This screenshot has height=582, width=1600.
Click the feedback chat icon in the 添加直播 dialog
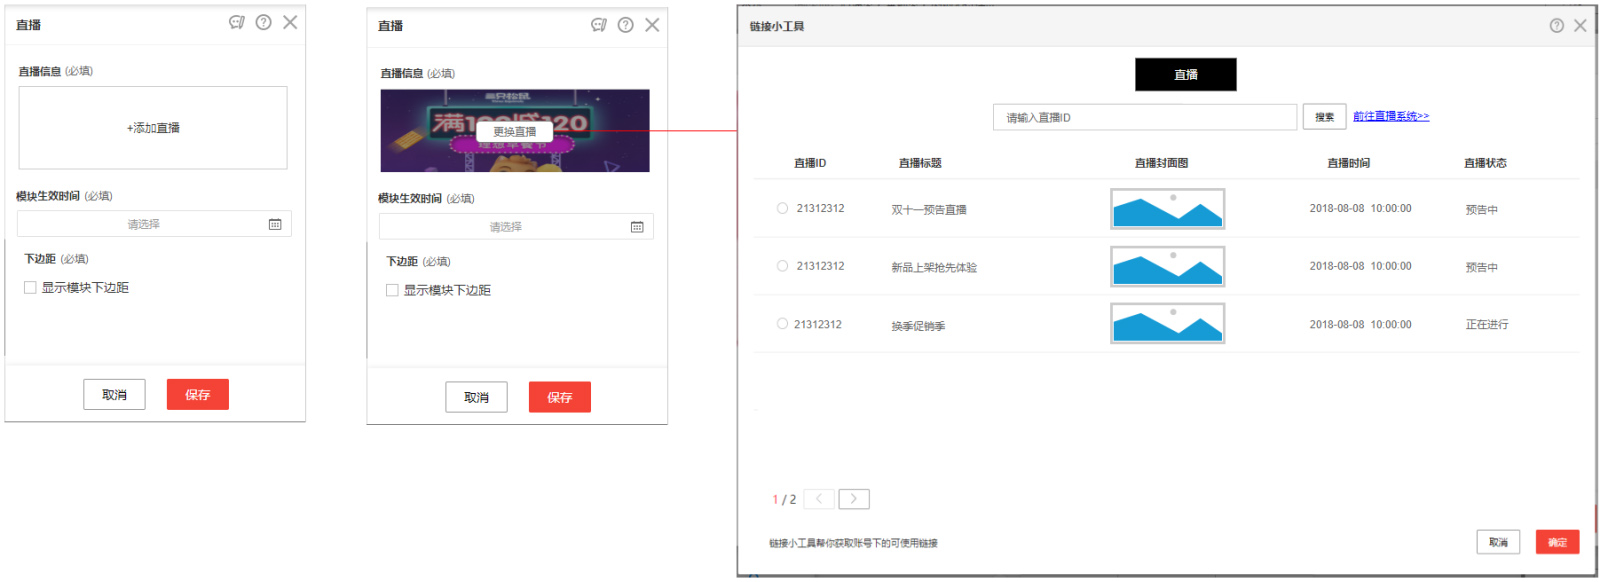click(x=237, y=22)
